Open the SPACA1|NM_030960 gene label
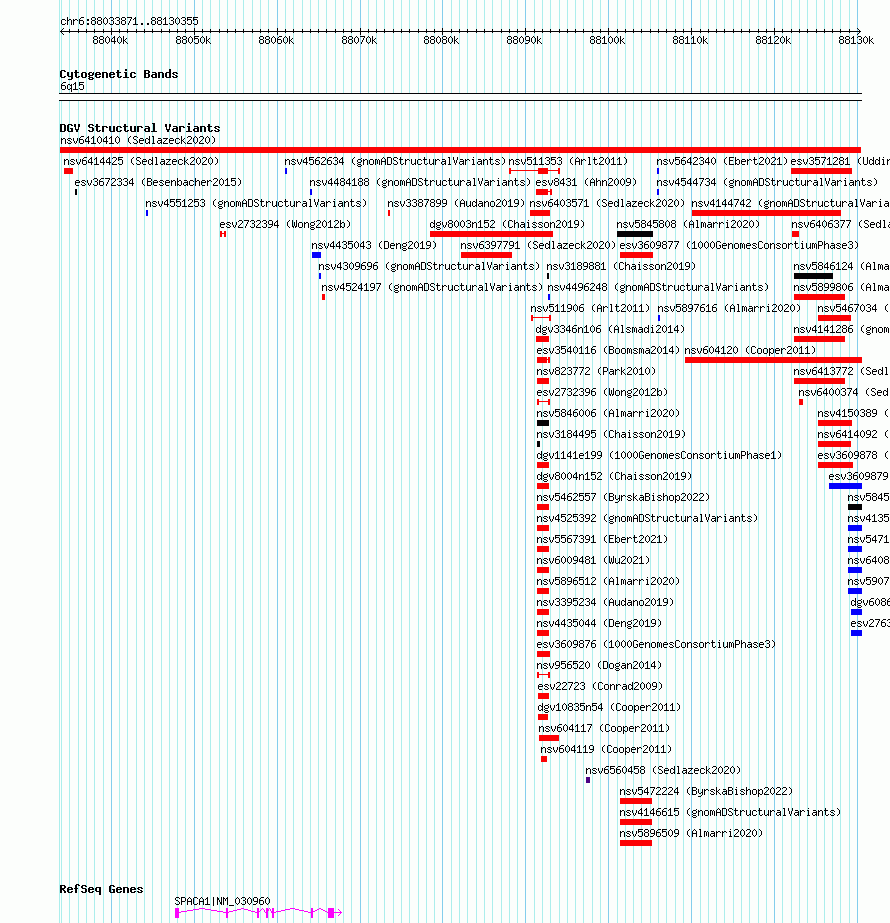This screenshot has height=923, width=890. click(222, 901)
